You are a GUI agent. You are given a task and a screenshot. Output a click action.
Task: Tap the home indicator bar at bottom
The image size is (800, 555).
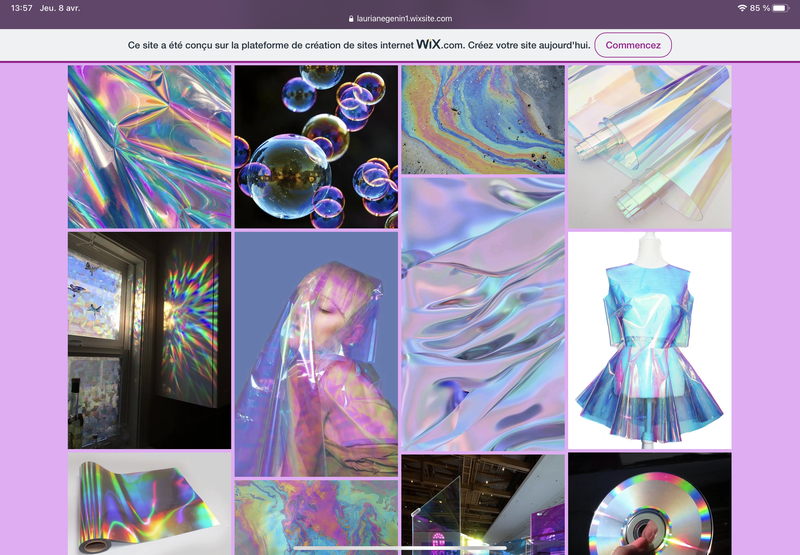coord(400,548)
